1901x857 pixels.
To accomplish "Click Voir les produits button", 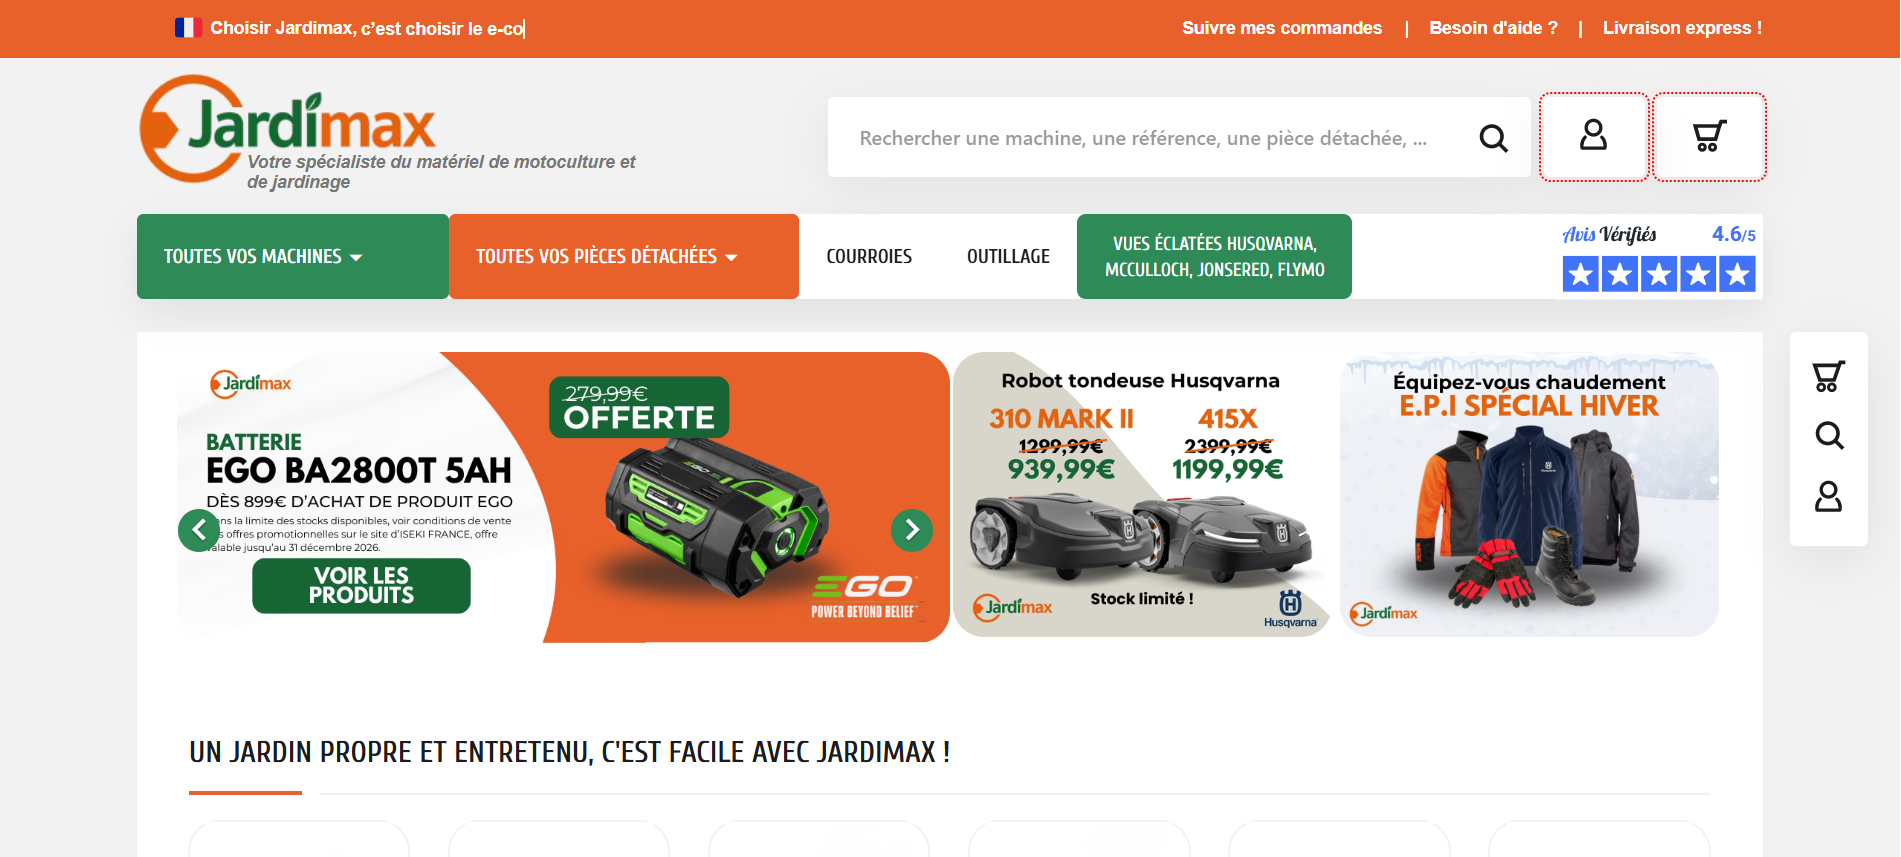I will click(361, 586).
